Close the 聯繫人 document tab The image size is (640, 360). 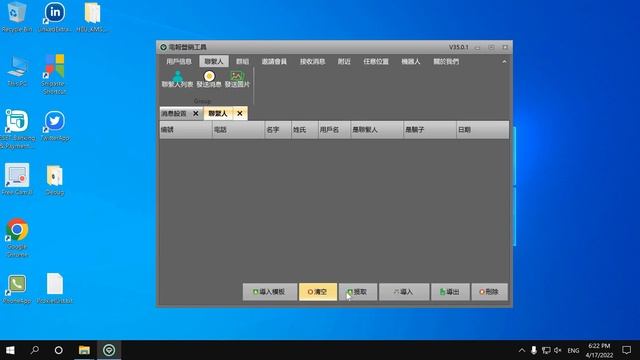coord(240,113)
